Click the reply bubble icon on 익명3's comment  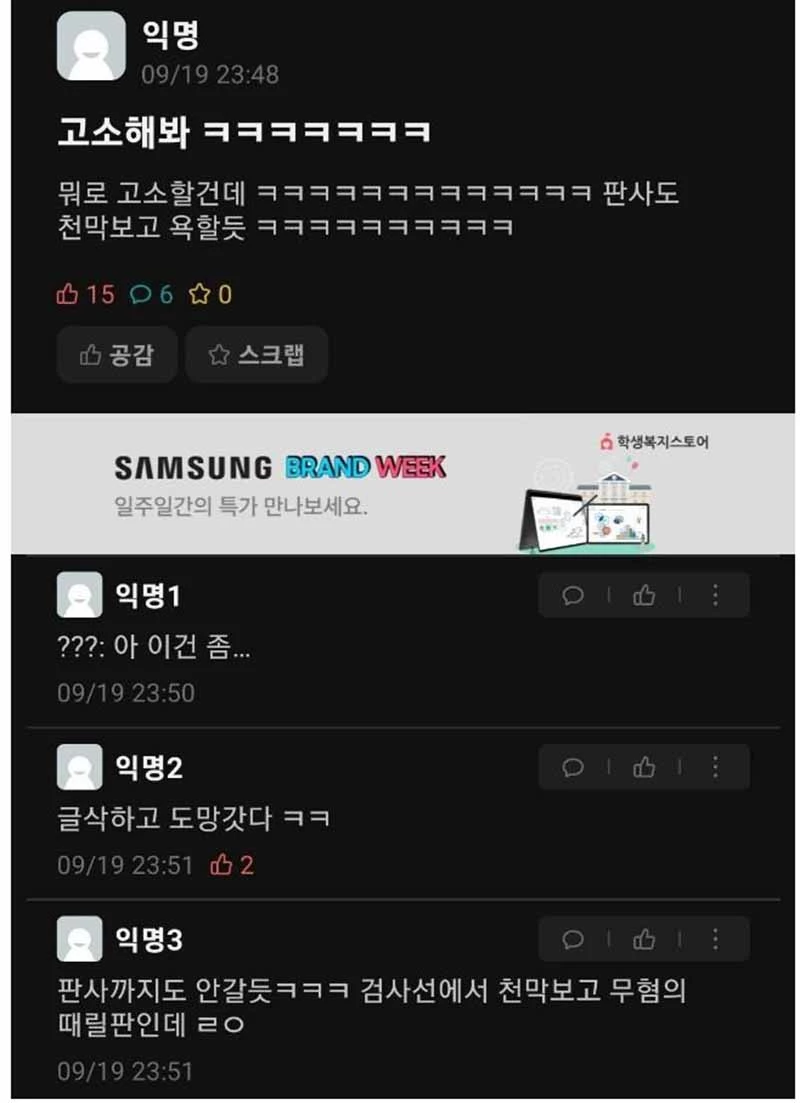(x=573, y=939)
